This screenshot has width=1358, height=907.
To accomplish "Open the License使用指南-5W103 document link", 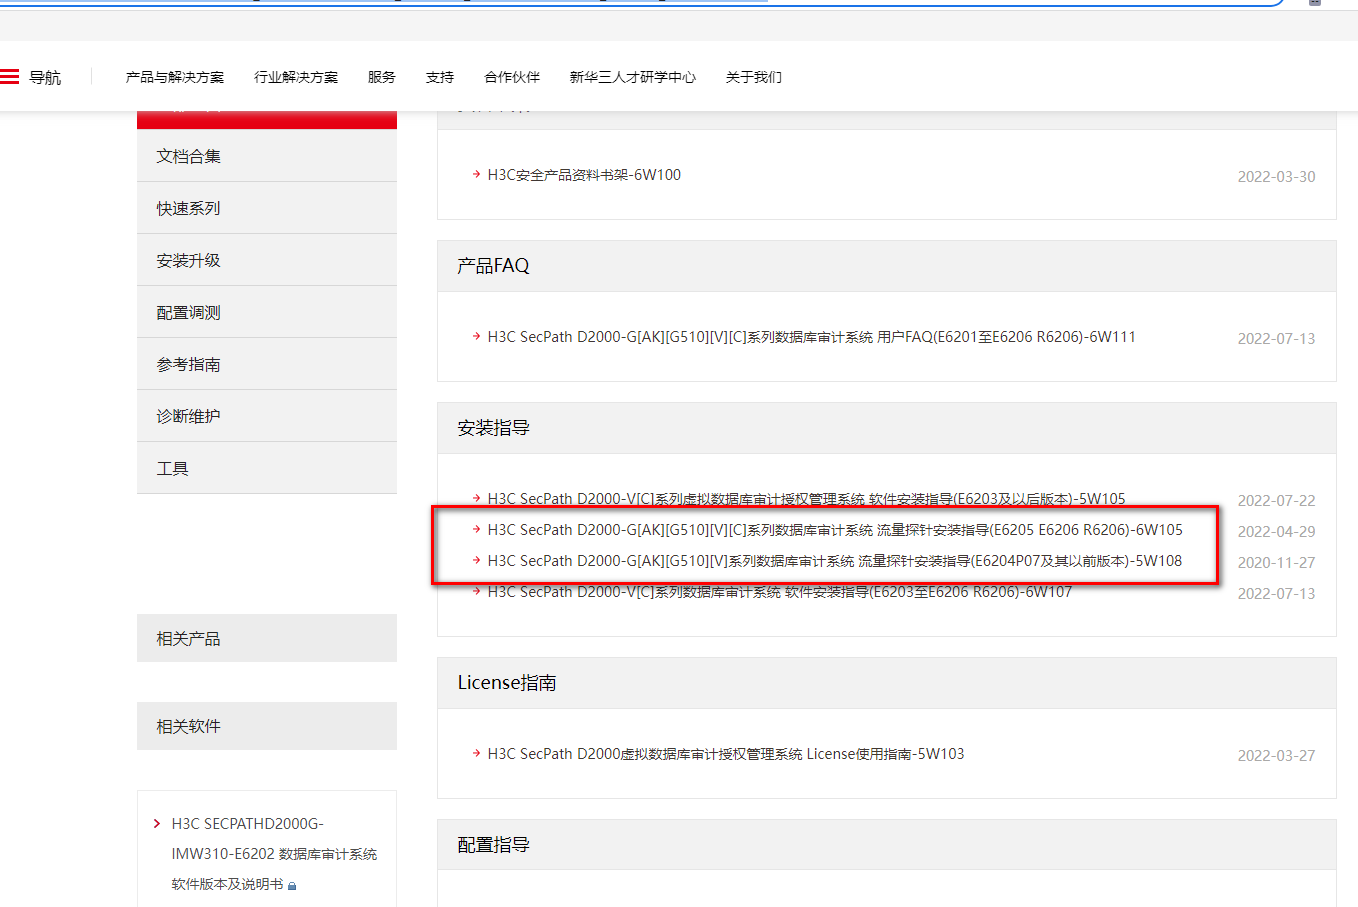I will 726,754.
